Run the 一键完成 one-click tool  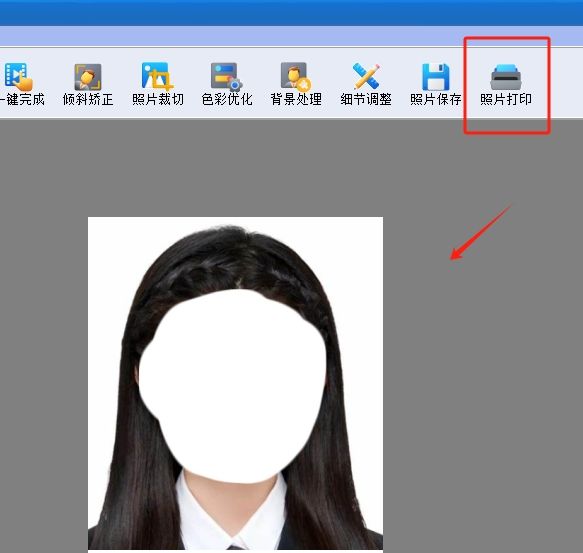click(22, 84)
